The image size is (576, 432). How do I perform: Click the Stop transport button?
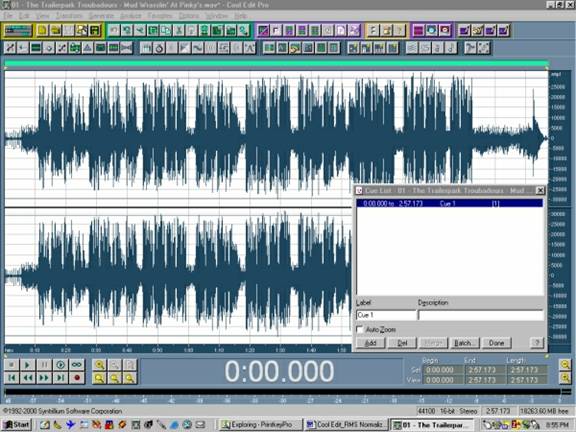(11, 364)
